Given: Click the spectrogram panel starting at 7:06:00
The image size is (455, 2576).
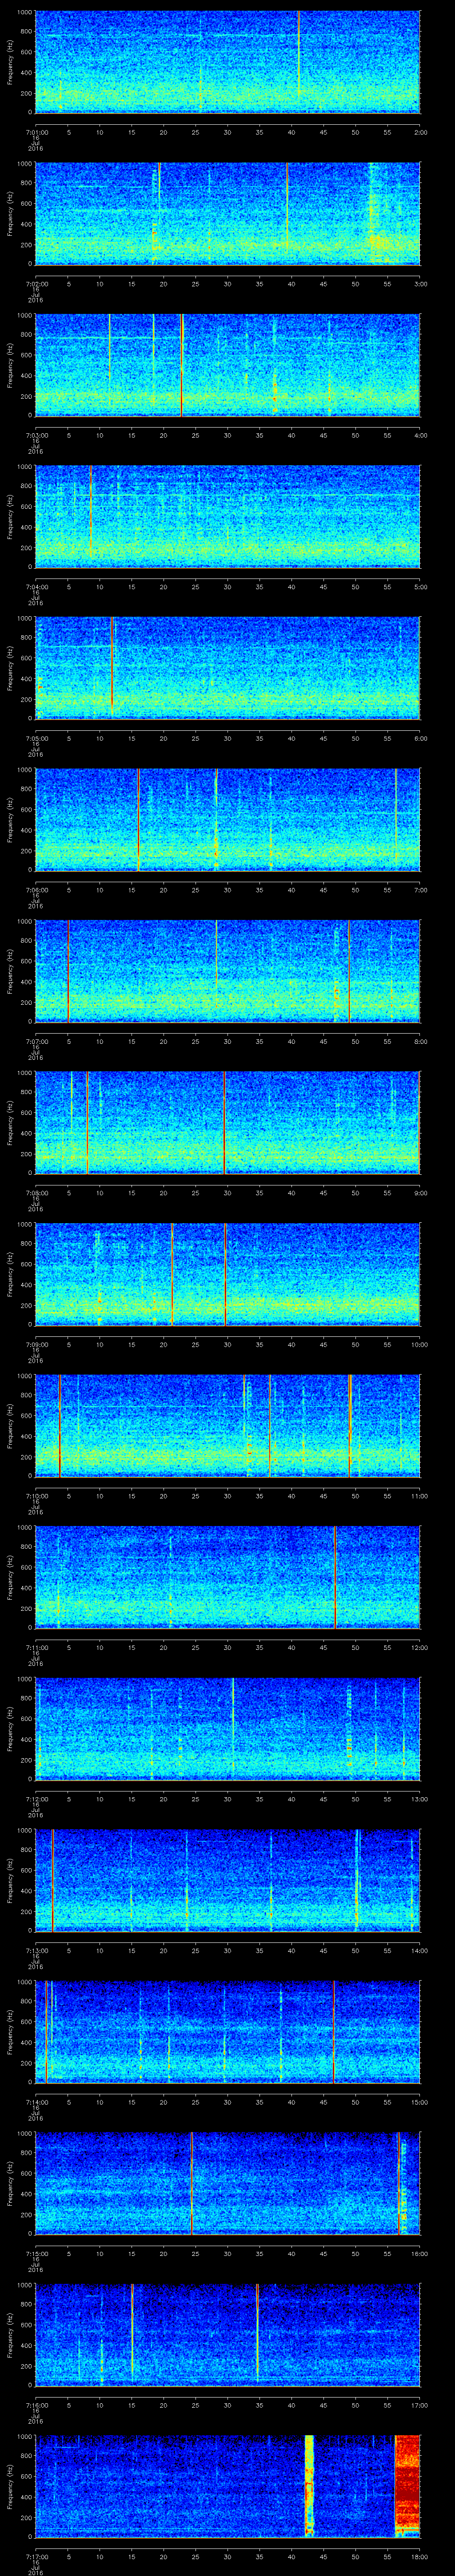Looking at the screenshot, I should [227, 819].
